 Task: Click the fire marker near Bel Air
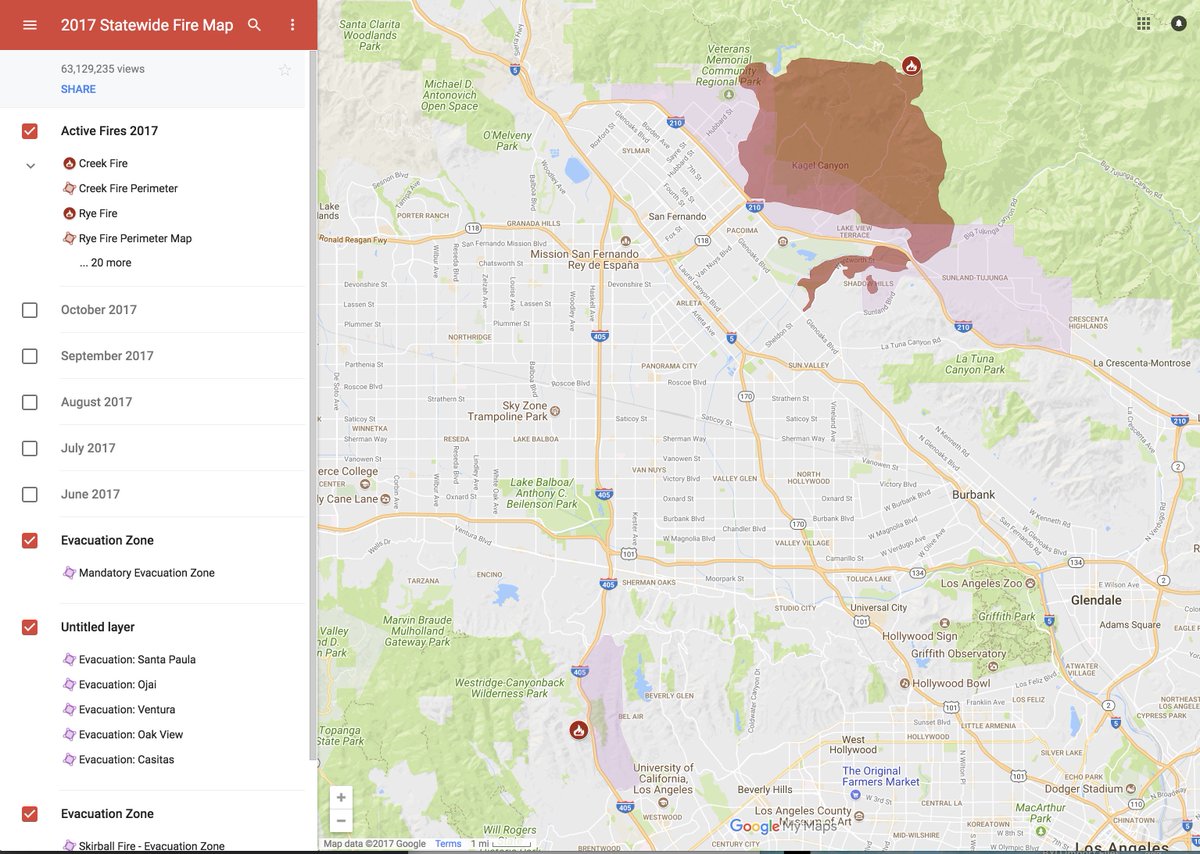tap(578, 731)
